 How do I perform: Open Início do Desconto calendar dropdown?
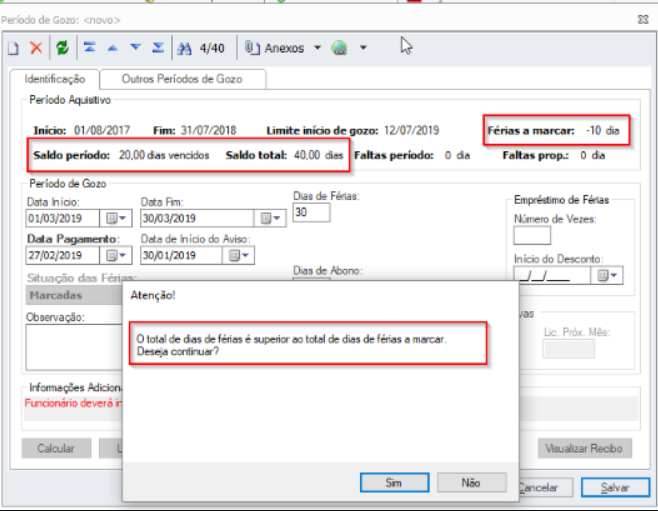point(607,275)
